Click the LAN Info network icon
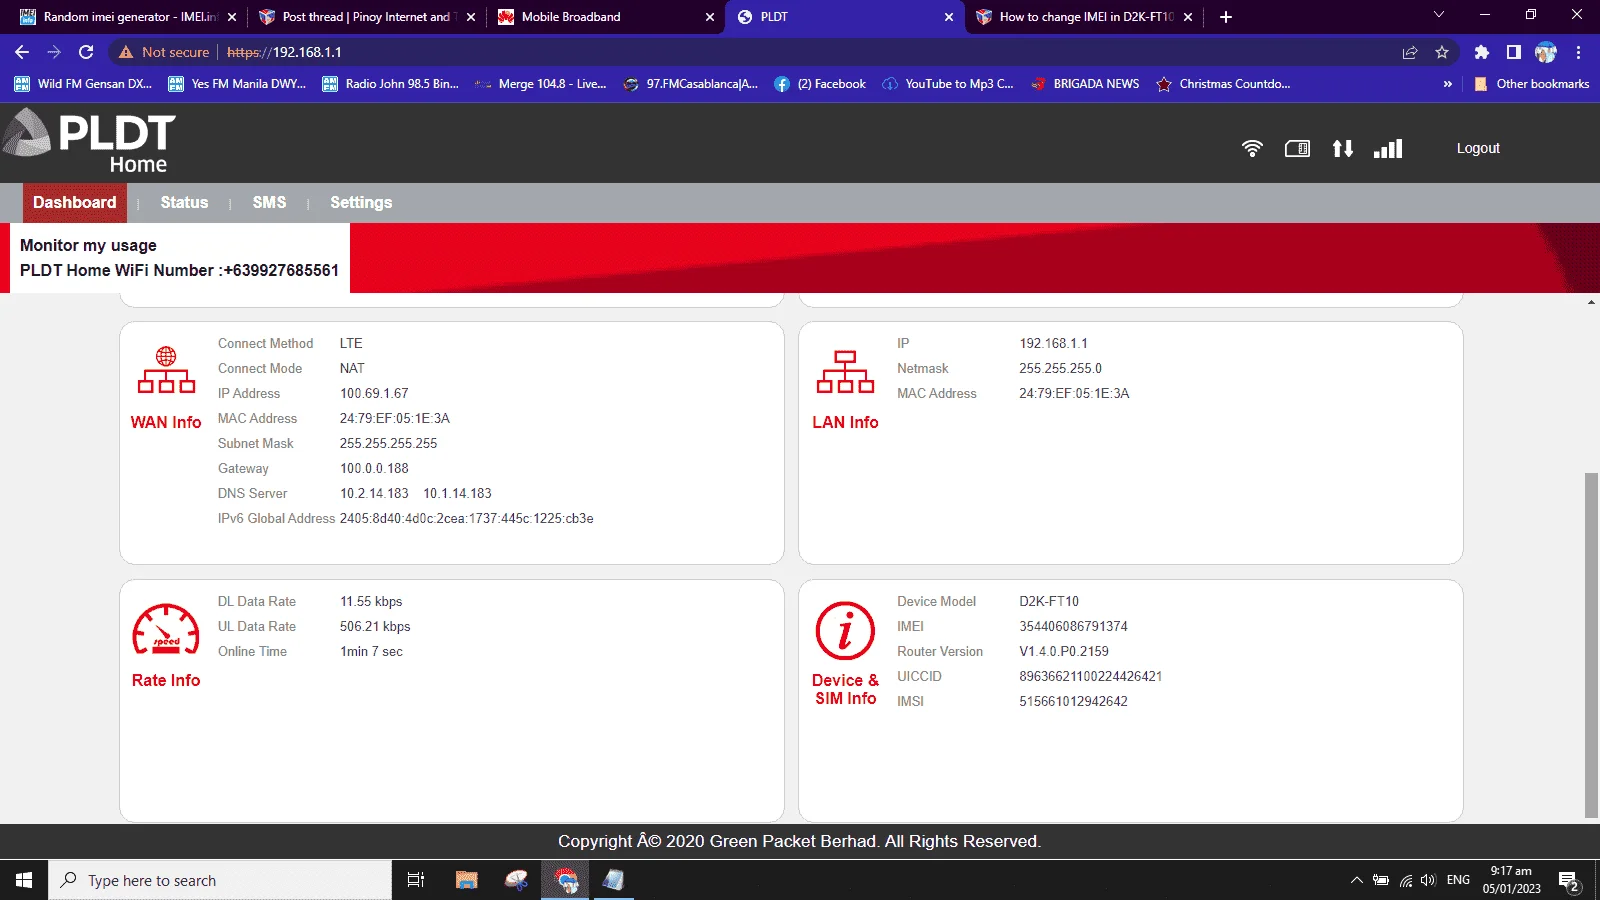 [x=845, y=372]
